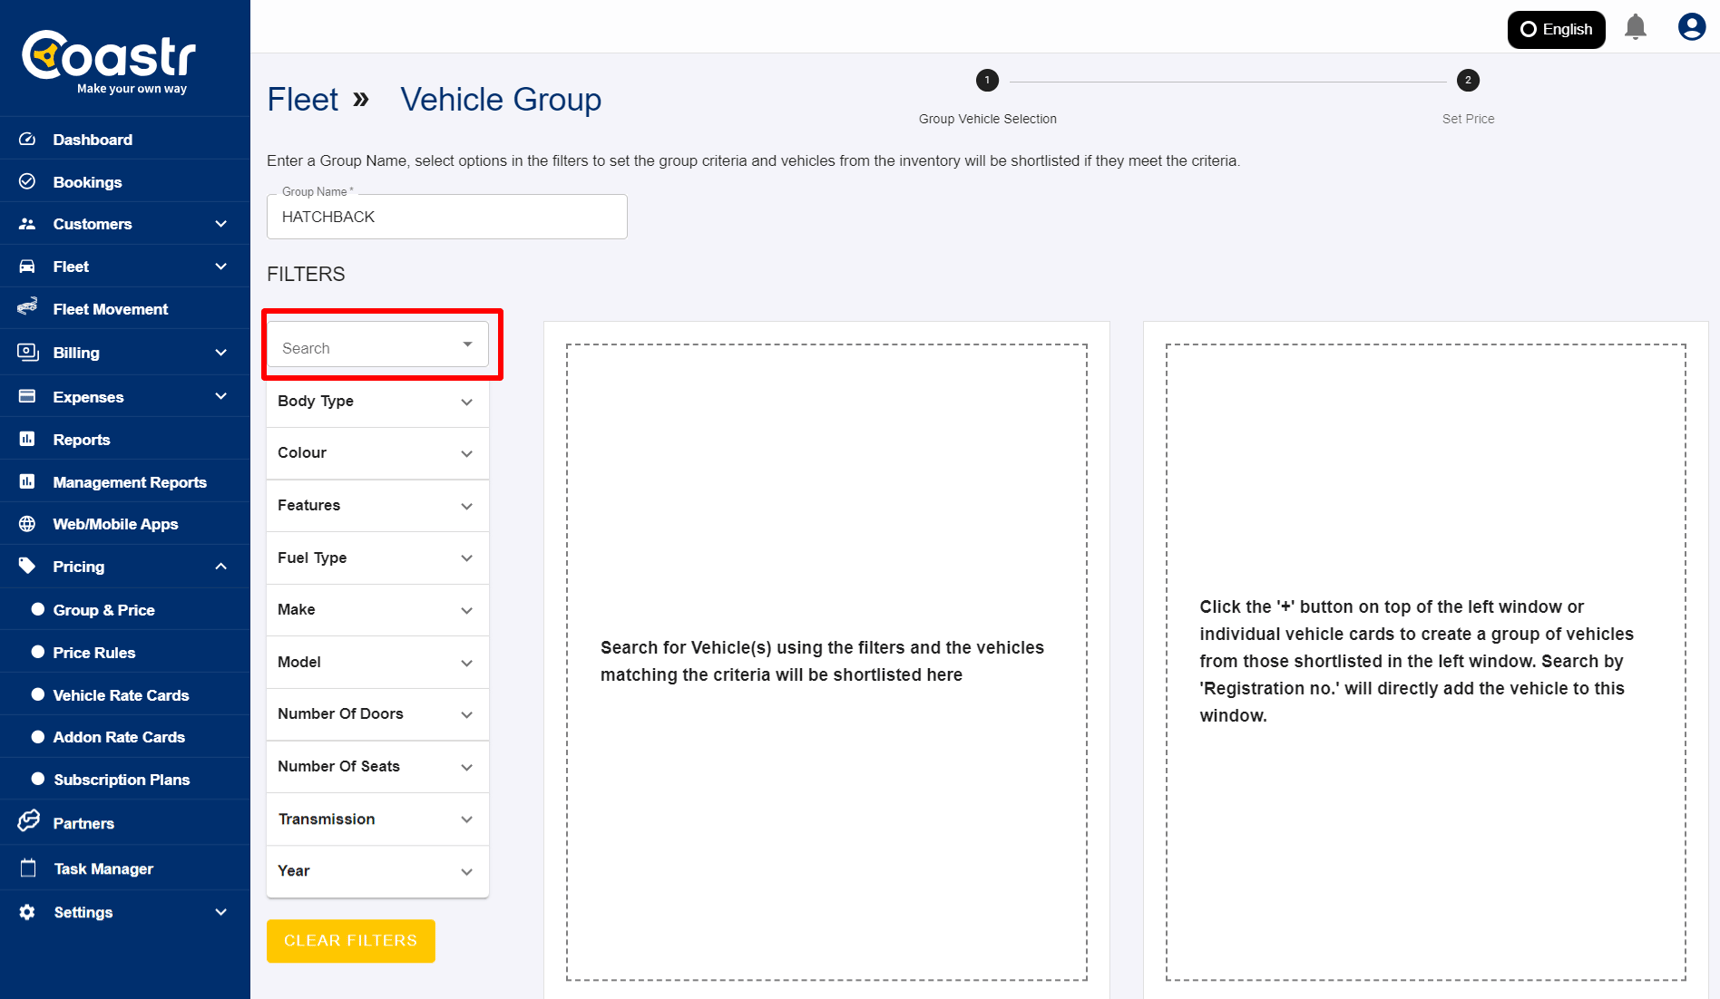Open Management Reports
1720x999 pixels.
[128, 482]
